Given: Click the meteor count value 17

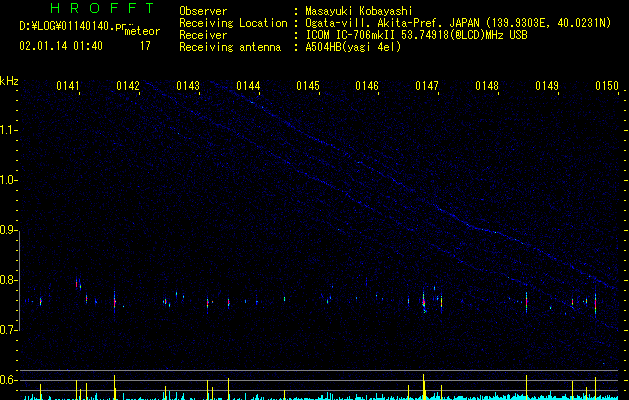Looking at the screenshot, I should [x=145, y=46].
